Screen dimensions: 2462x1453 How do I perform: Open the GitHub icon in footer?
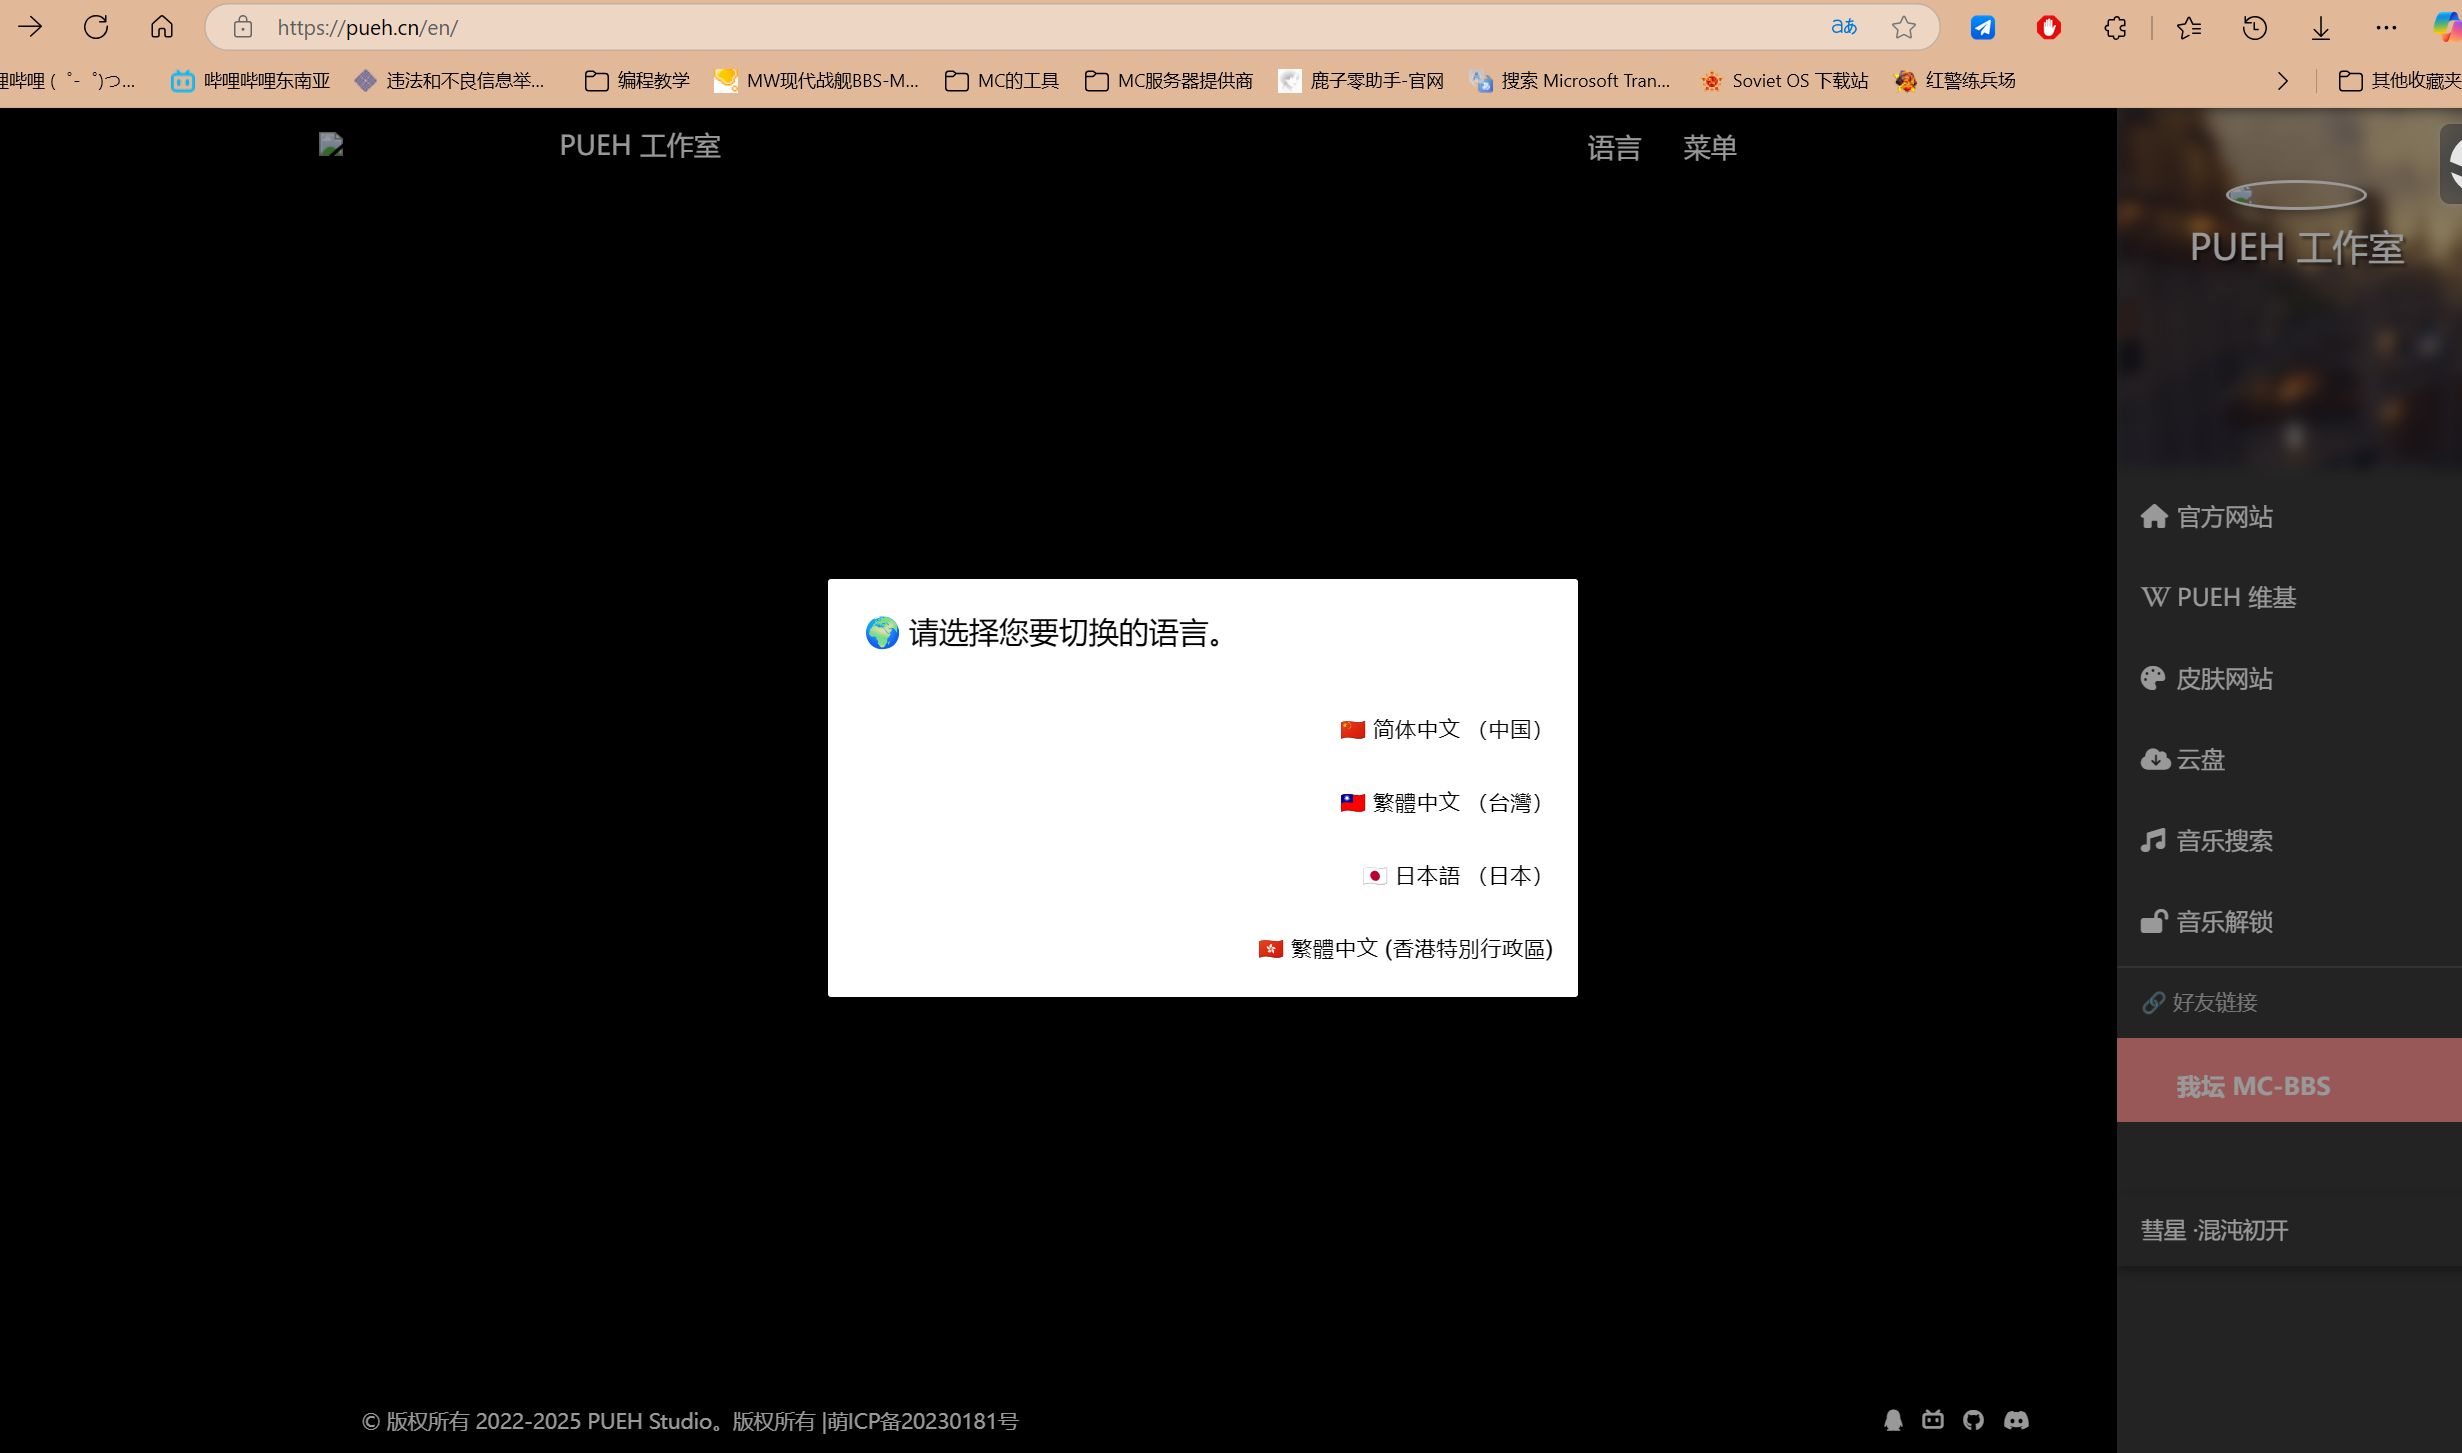1973,1420
